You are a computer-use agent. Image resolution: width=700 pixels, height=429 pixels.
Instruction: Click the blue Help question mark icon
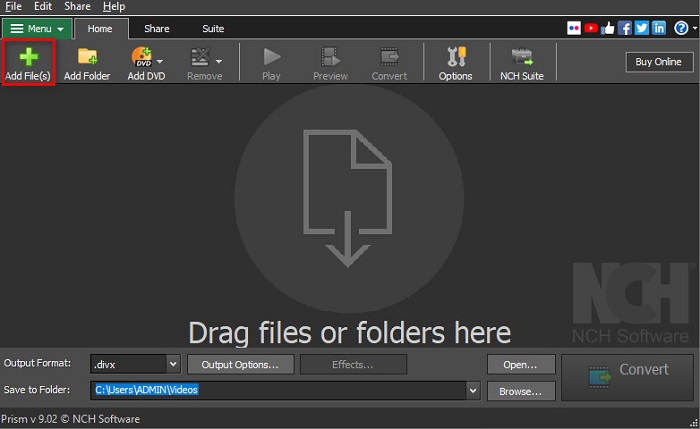pyautogui.click(x=680, y=28)
